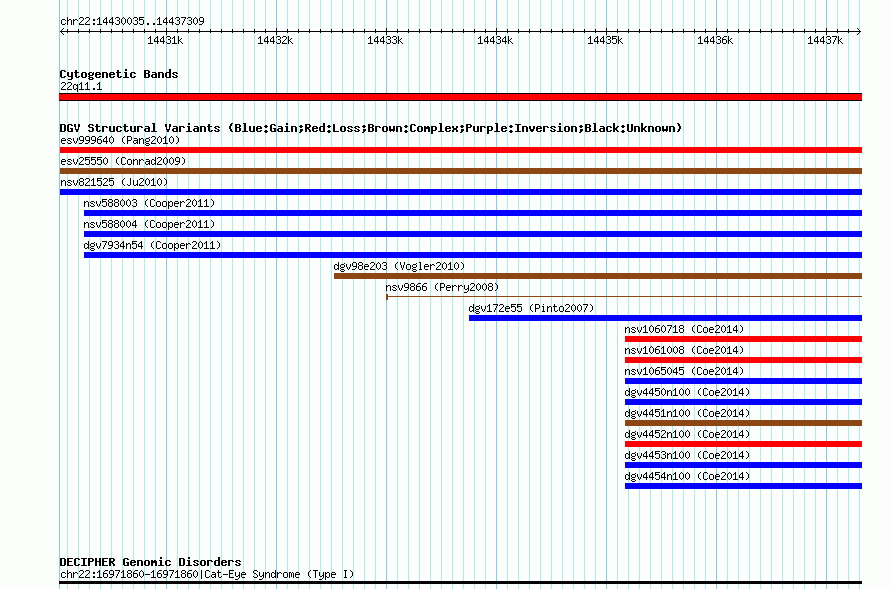This screenshot has width=890, height=589.
Task: Click the nsv1060718 red loss bar
Action: 743,339
